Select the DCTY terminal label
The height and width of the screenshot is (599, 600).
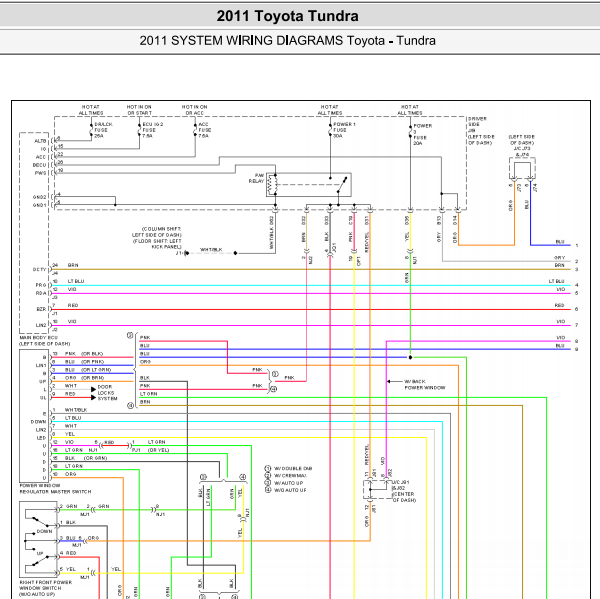click(39, 270)
